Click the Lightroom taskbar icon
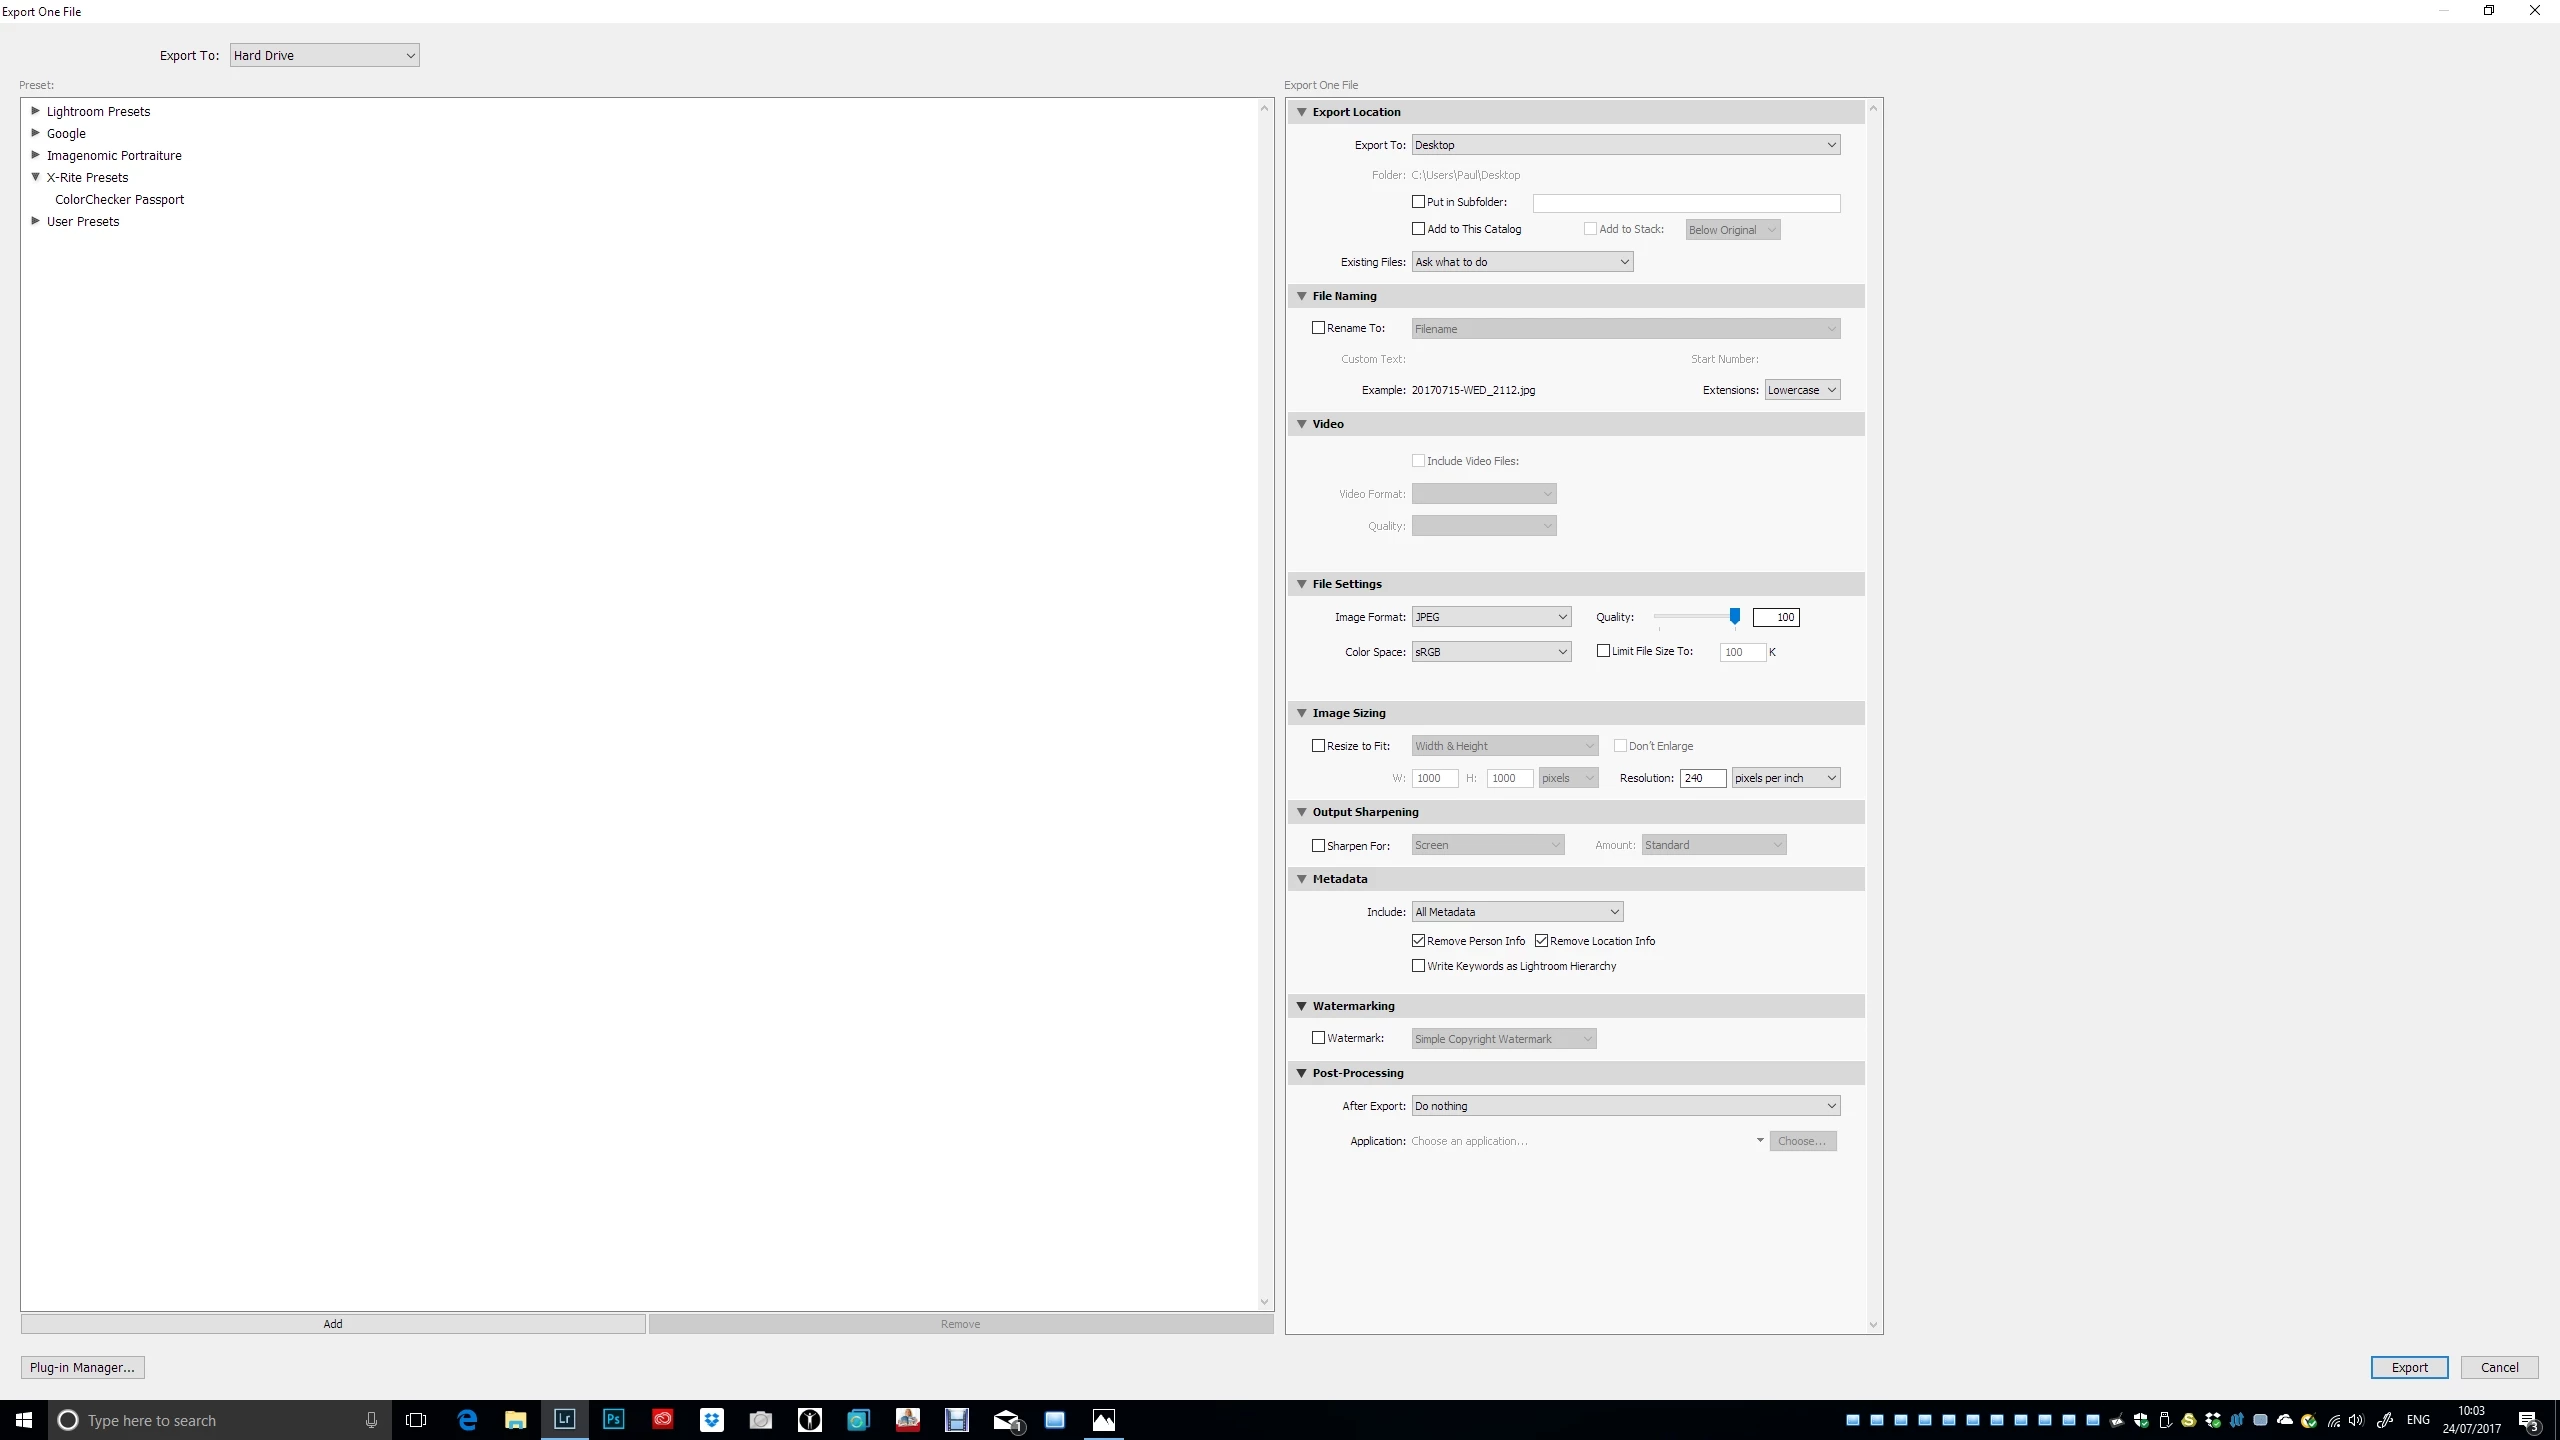This screenshot has width=2560, height=1440. [565, 1419]
